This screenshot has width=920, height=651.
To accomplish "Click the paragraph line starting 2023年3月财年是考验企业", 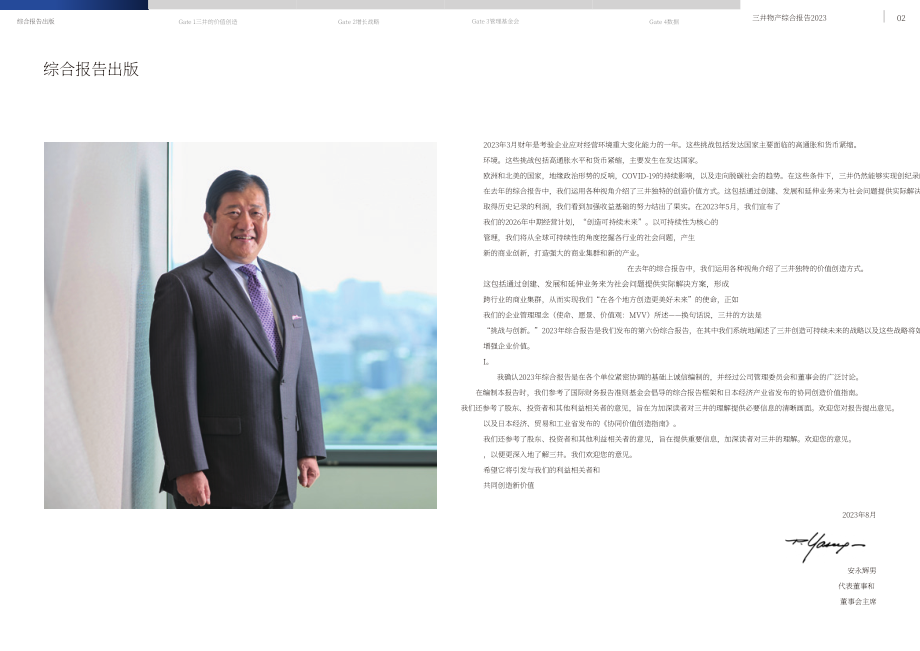I will pos(671,145).
